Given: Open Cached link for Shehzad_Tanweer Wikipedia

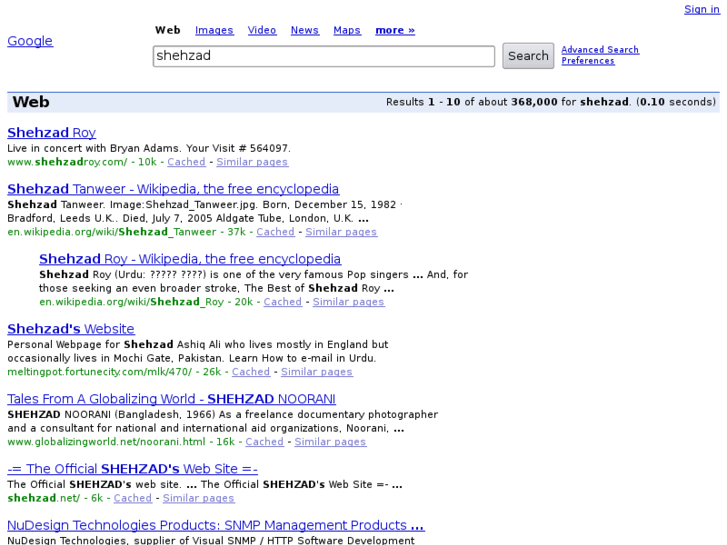Looking at the screenshot, I should tap(275, 232).
